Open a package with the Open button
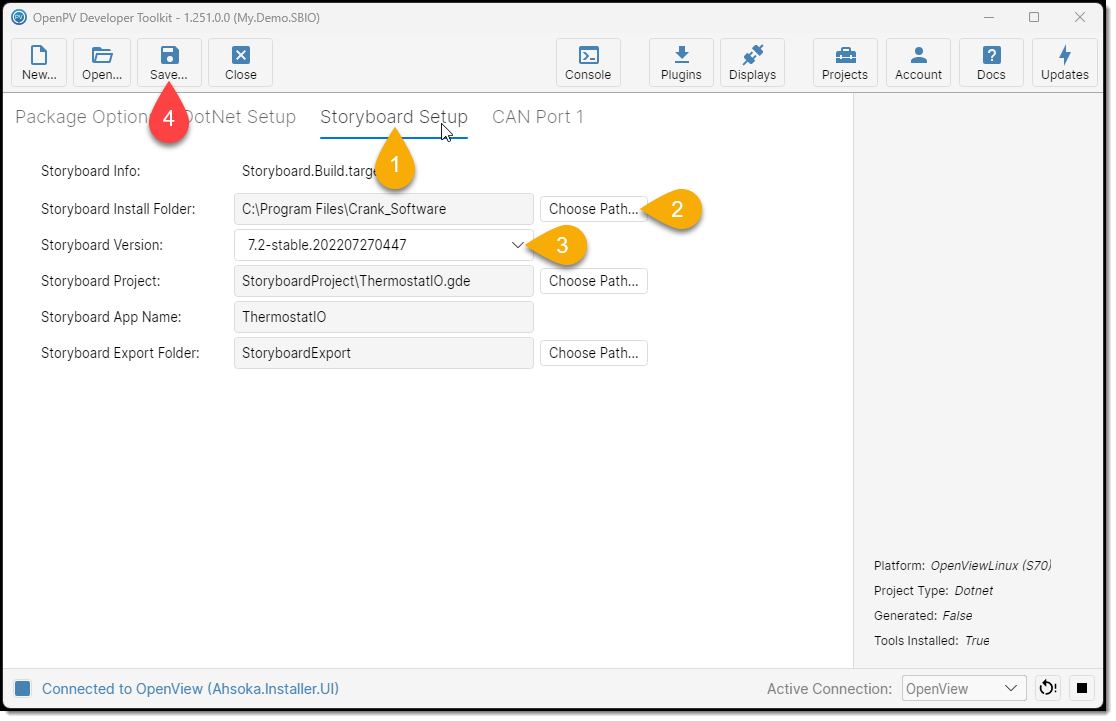The width and height of the screenshot is (1116, 721). [x=102, y=63]
